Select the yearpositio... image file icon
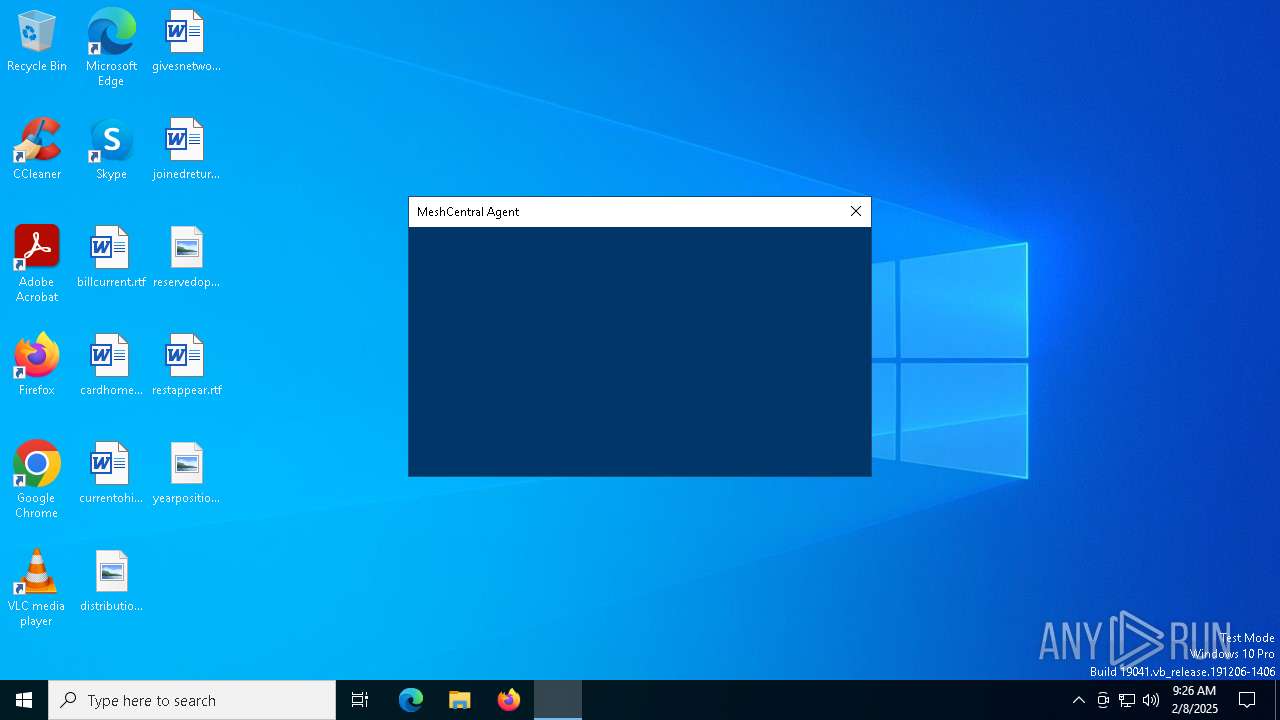The width and height of the screenshot is (1280, 720). point(186,473)
